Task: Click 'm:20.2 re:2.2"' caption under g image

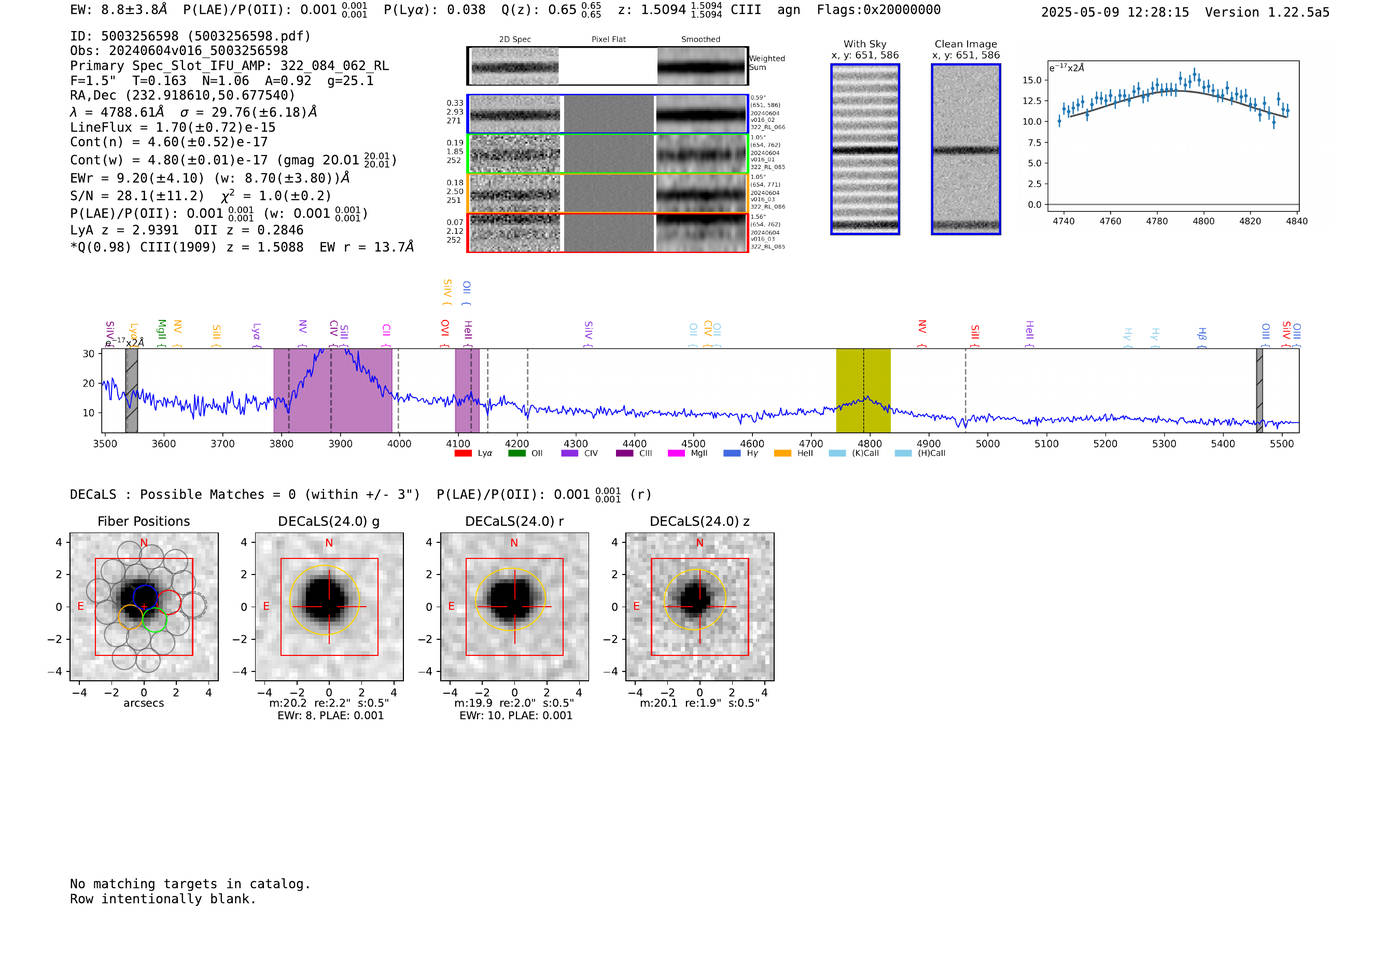Action: click(329, 703)
